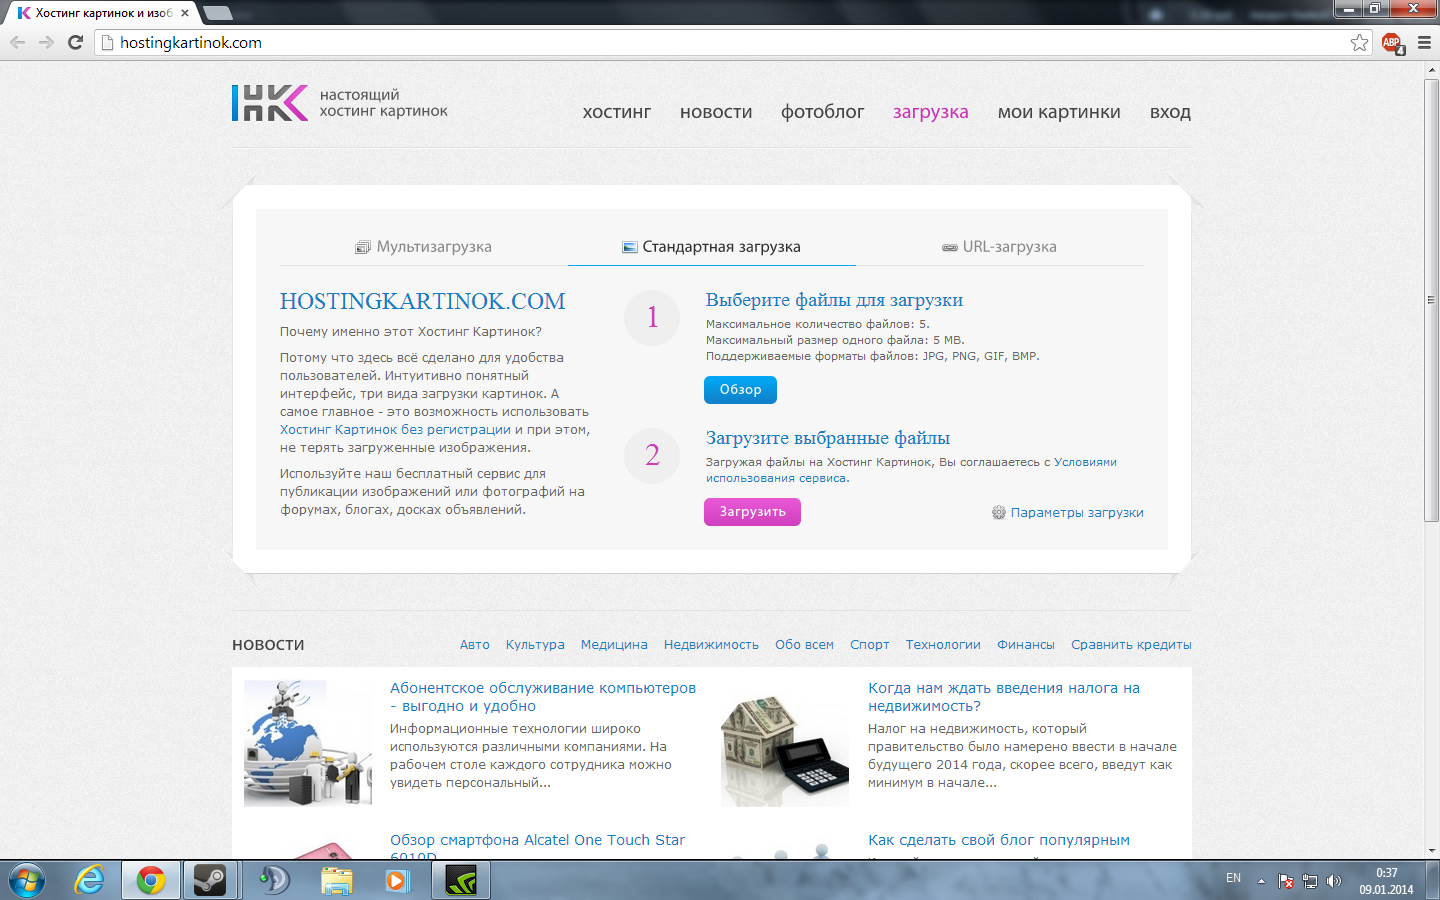Click the volume speaker tray icon
Viewport: 1440px width, 900px height.
click(1333, 881)
